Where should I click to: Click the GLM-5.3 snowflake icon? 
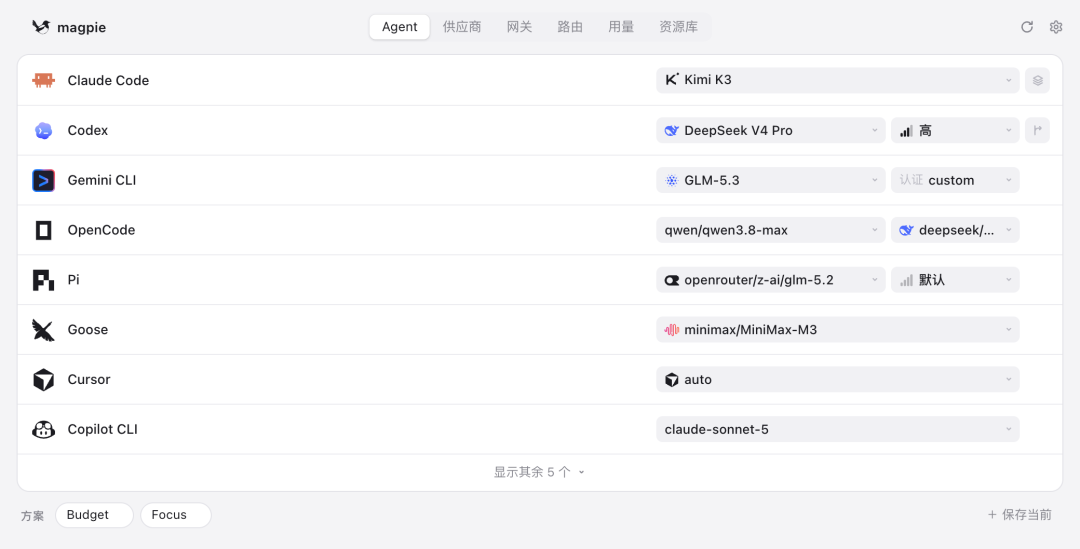click(x=672, y=180)
